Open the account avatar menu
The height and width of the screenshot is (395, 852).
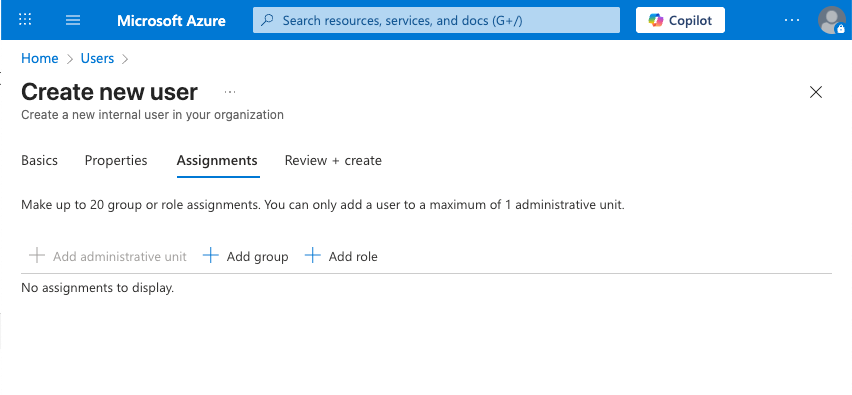point(832,21)
